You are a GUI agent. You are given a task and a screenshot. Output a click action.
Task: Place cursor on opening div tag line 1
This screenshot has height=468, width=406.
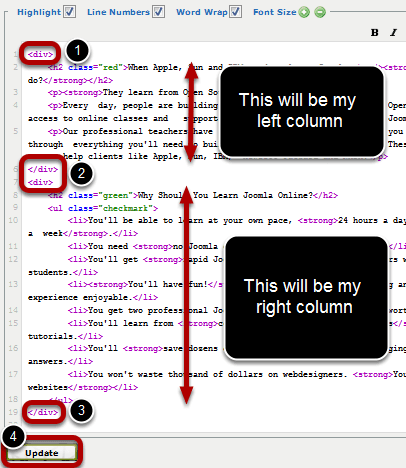point(40,54)
